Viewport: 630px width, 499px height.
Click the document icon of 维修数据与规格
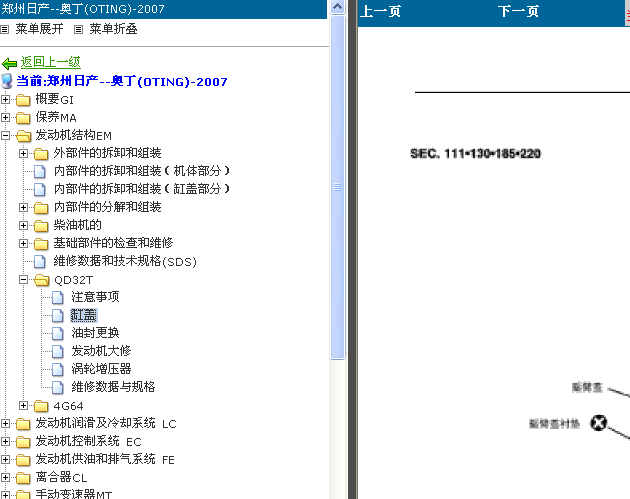[58, 387]
